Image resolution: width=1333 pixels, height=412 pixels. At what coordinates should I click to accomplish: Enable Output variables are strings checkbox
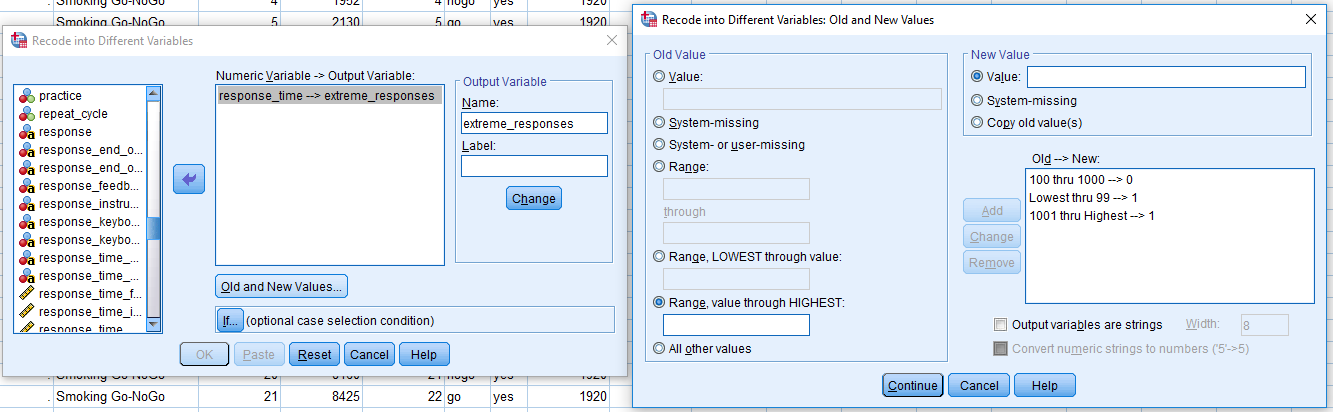pos(1000,325)
